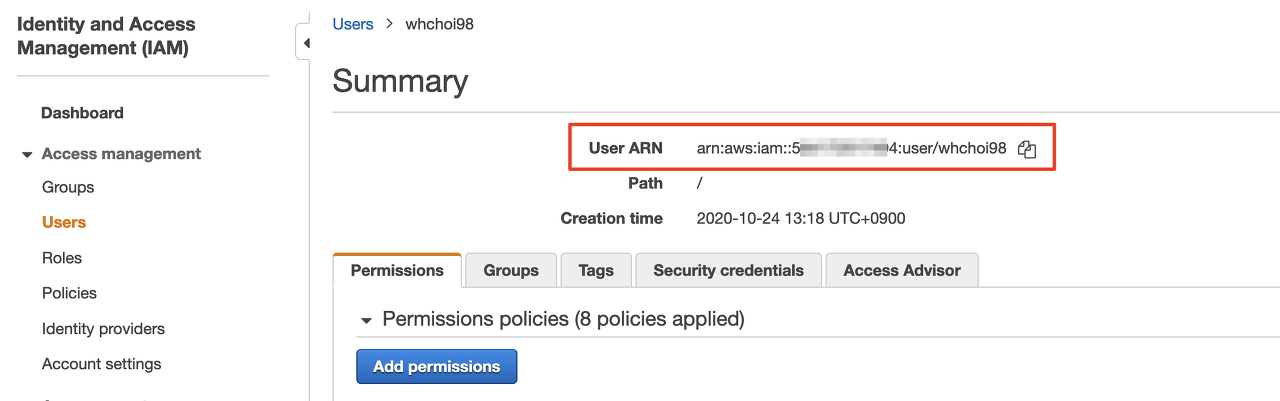The image size is (1280, 401).
Task: Click the Identity and Access Management title
Action: (x=107, y=36)
